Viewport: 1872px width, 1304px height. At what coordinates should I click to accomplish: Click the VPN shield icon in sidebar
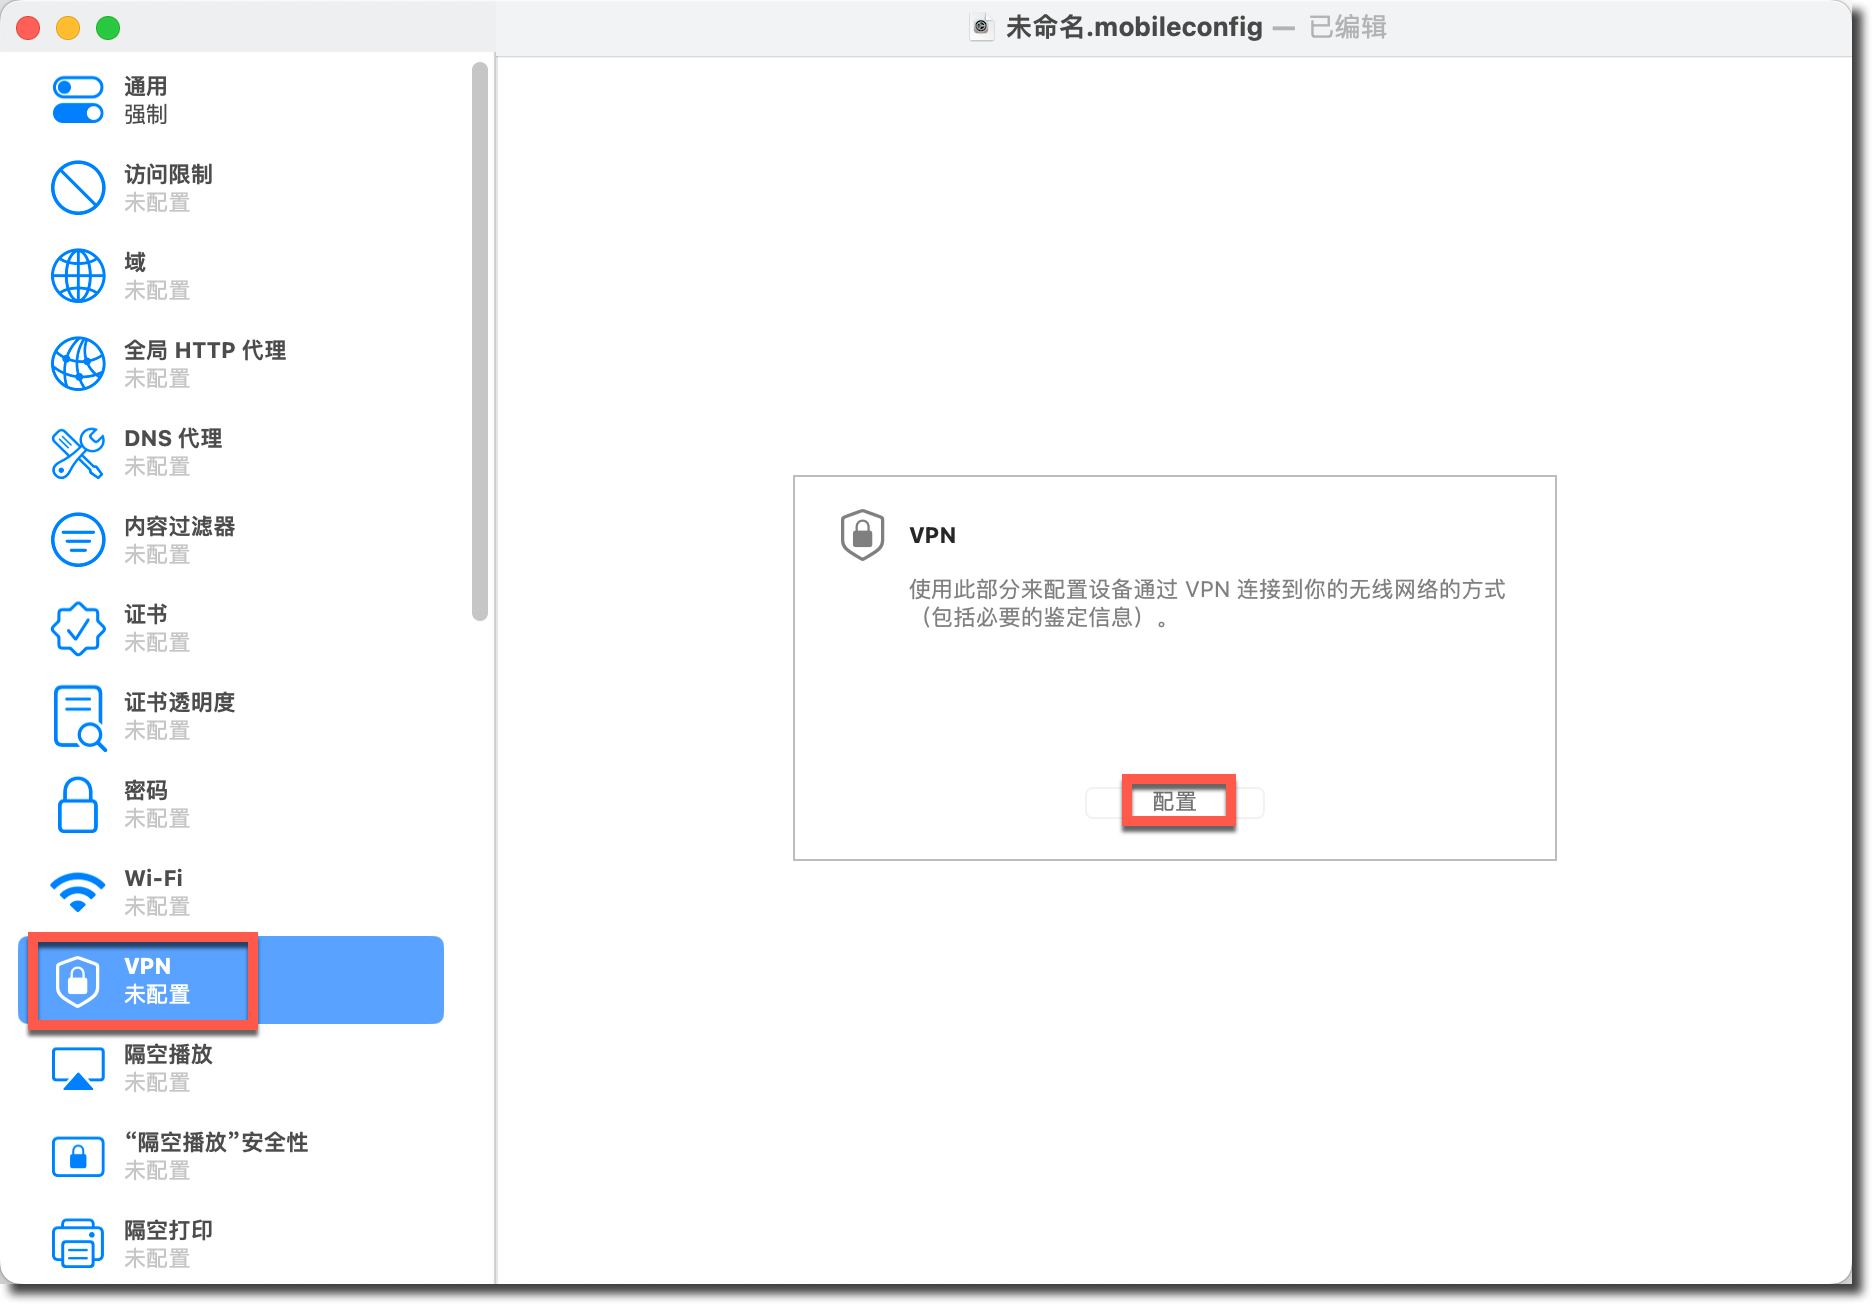(78, 980)
